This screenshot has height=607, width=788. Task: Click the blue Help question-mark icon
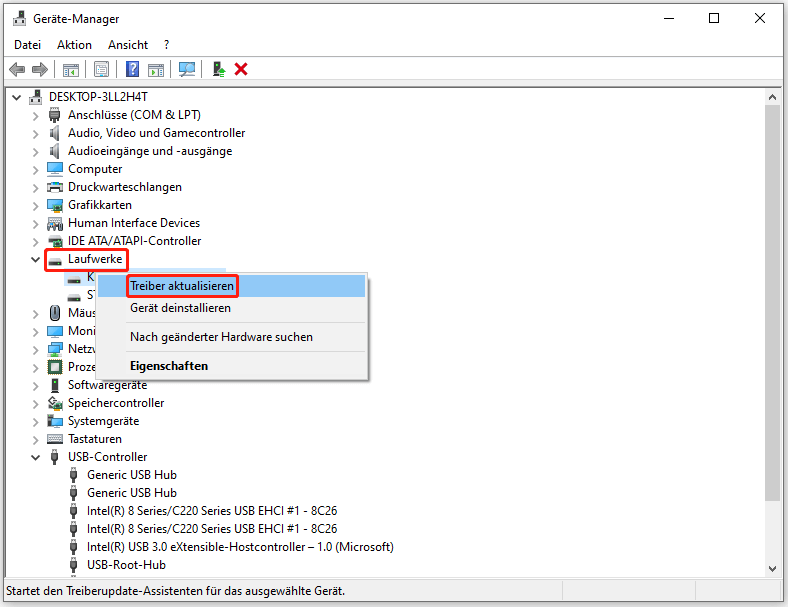pyautogui.click(x=132, y=69)
